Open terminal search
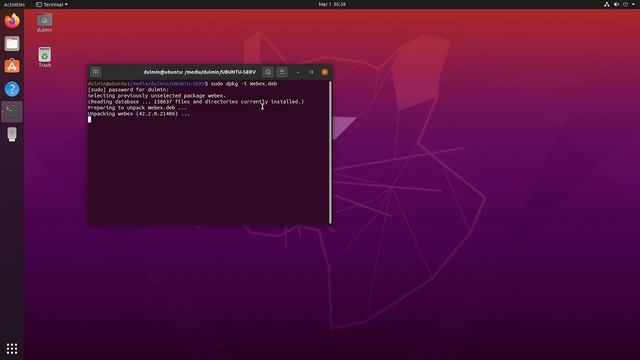This screenshot has width=640, height=360. click(x=268, y=72)
